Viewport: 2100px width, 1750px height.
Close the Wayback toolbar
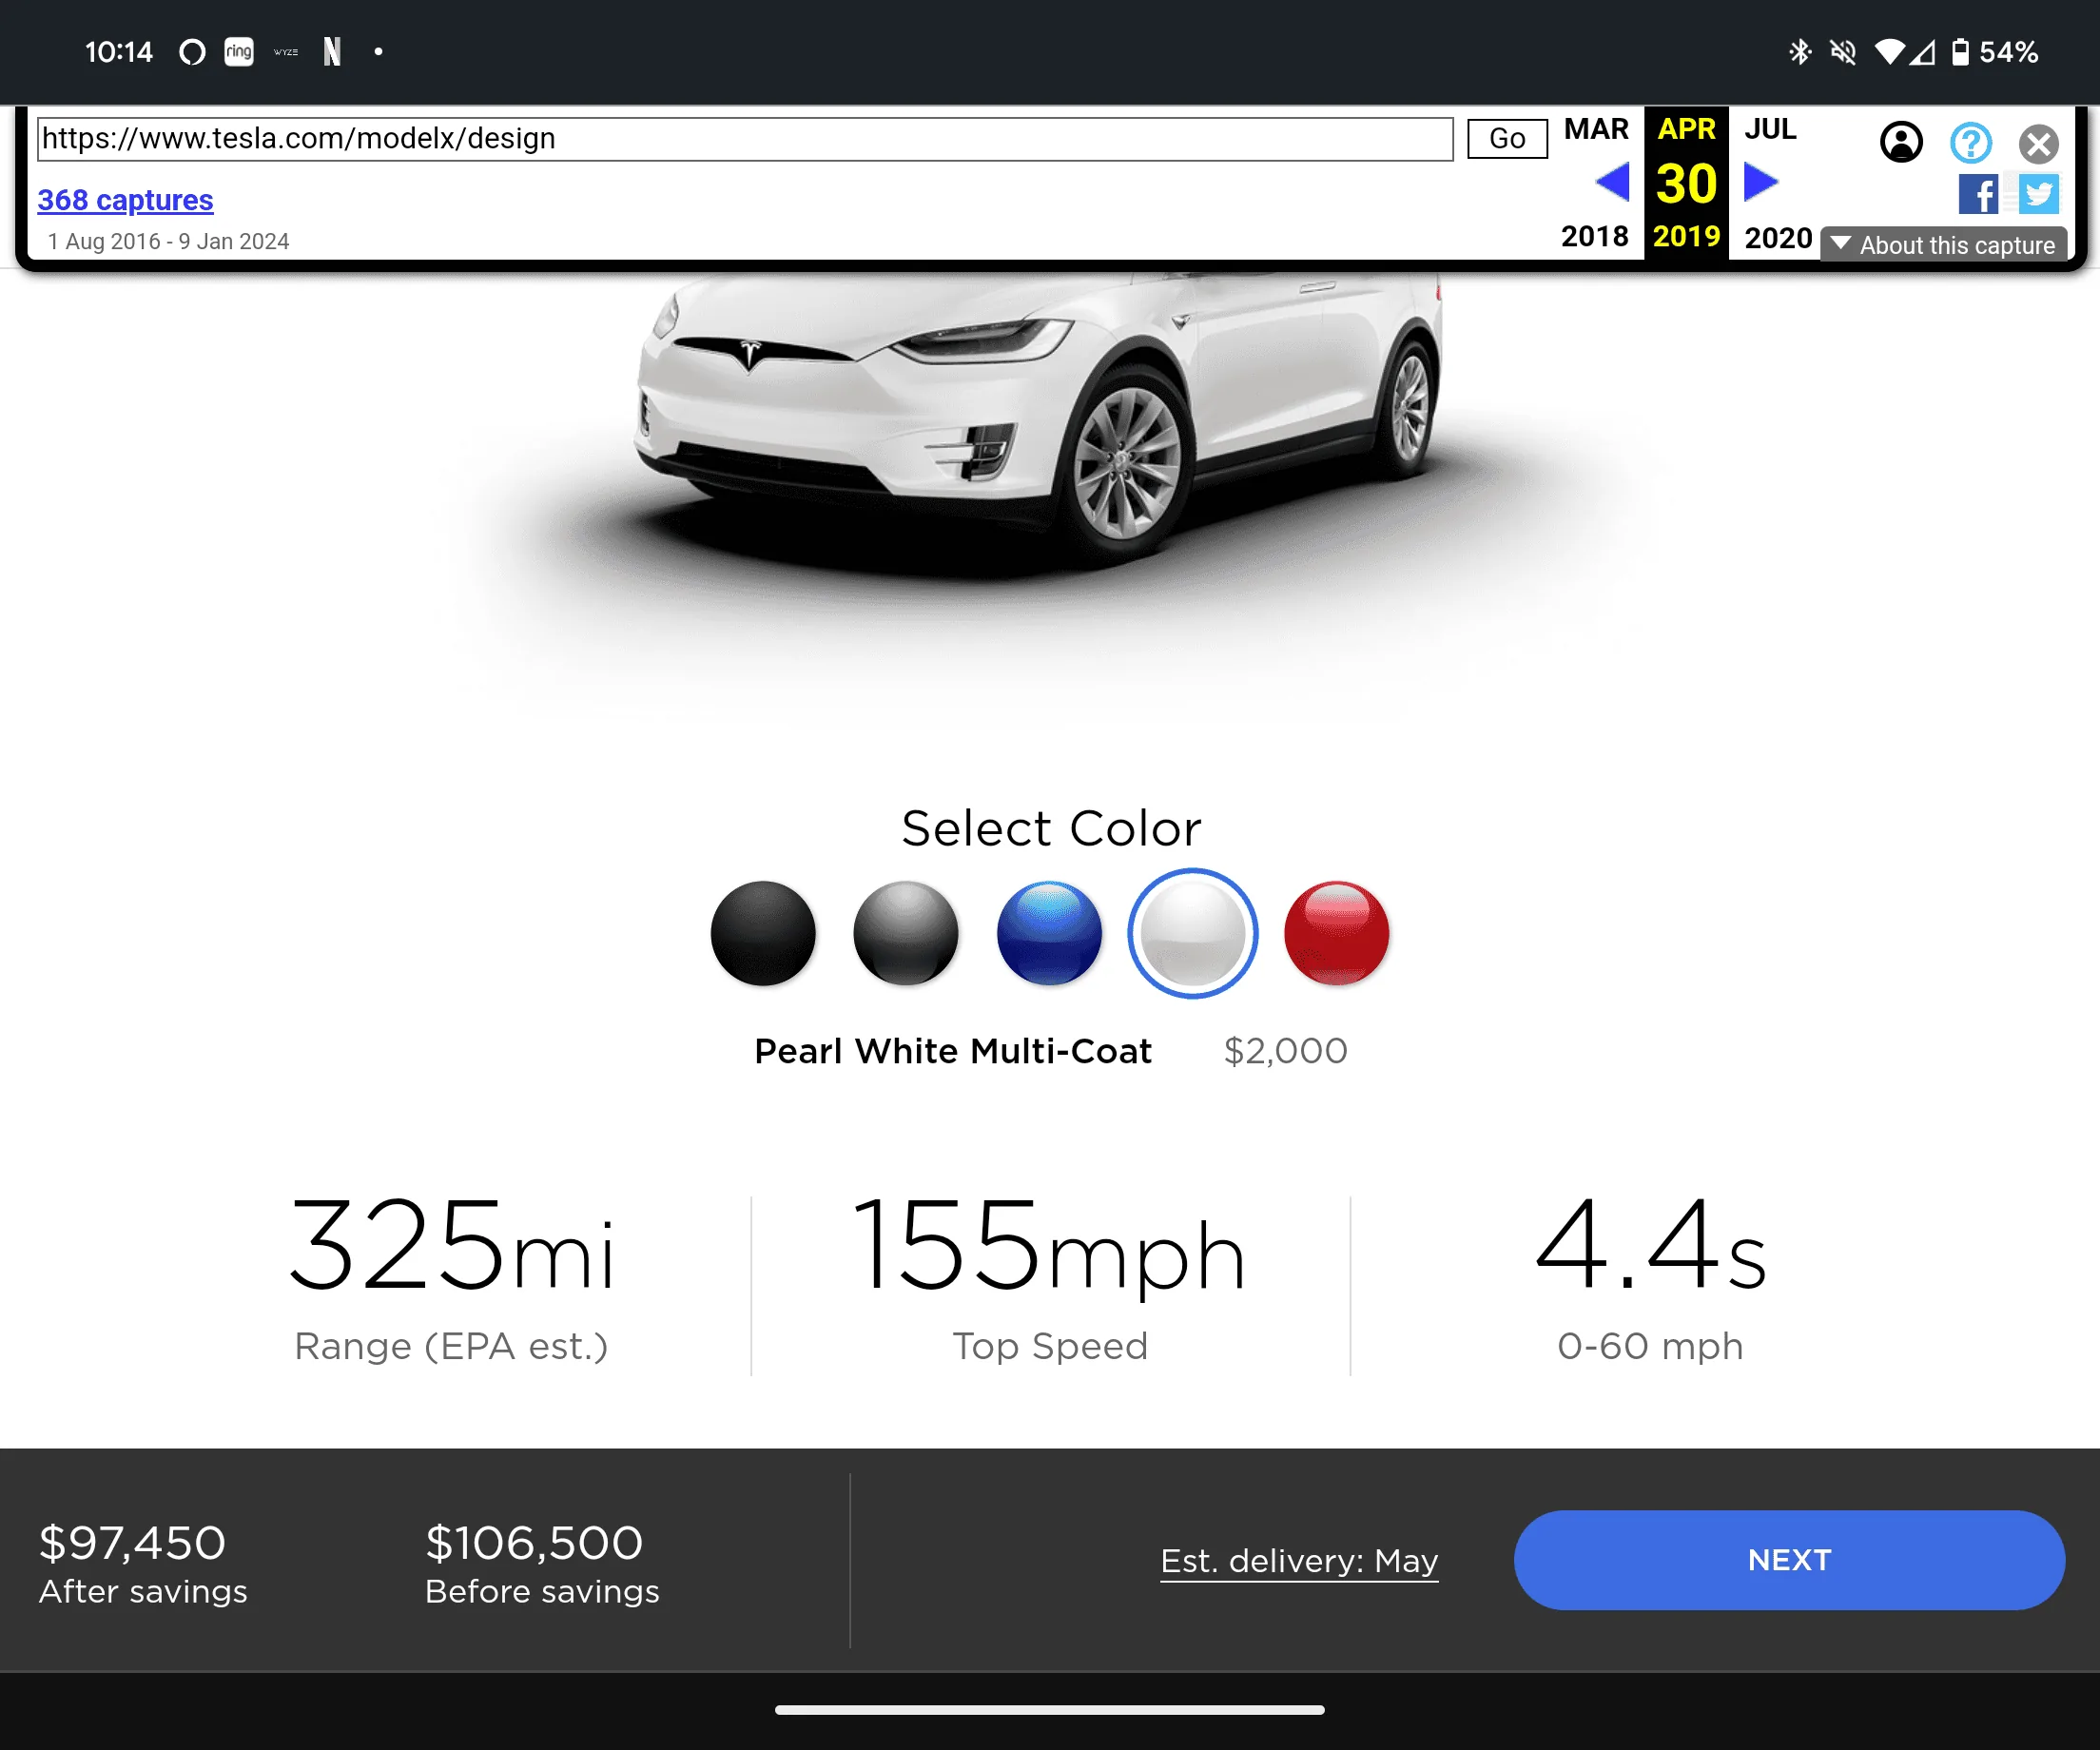point(2038,143)
